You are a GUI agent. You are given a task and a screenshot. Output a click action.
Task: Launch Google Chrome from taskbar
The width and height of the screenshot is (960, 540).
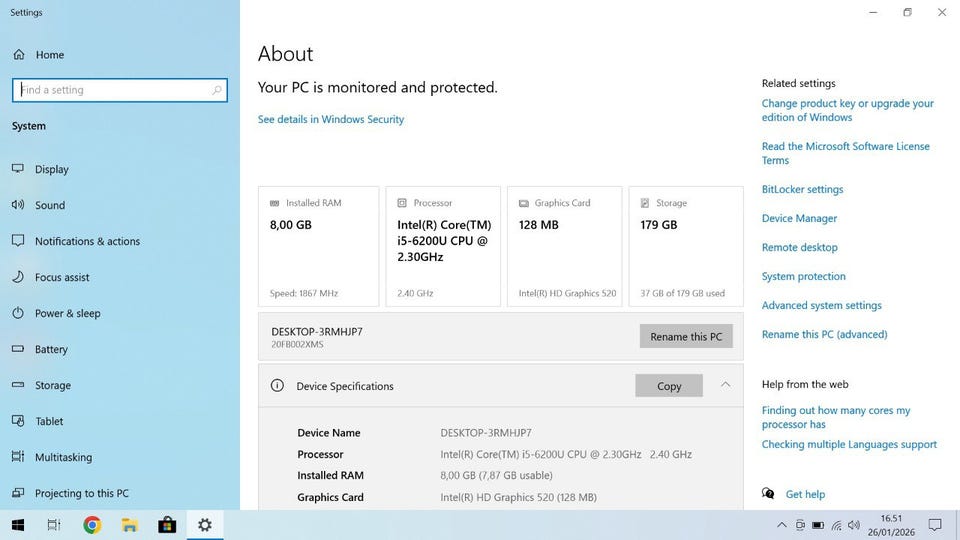pos(92,525)
